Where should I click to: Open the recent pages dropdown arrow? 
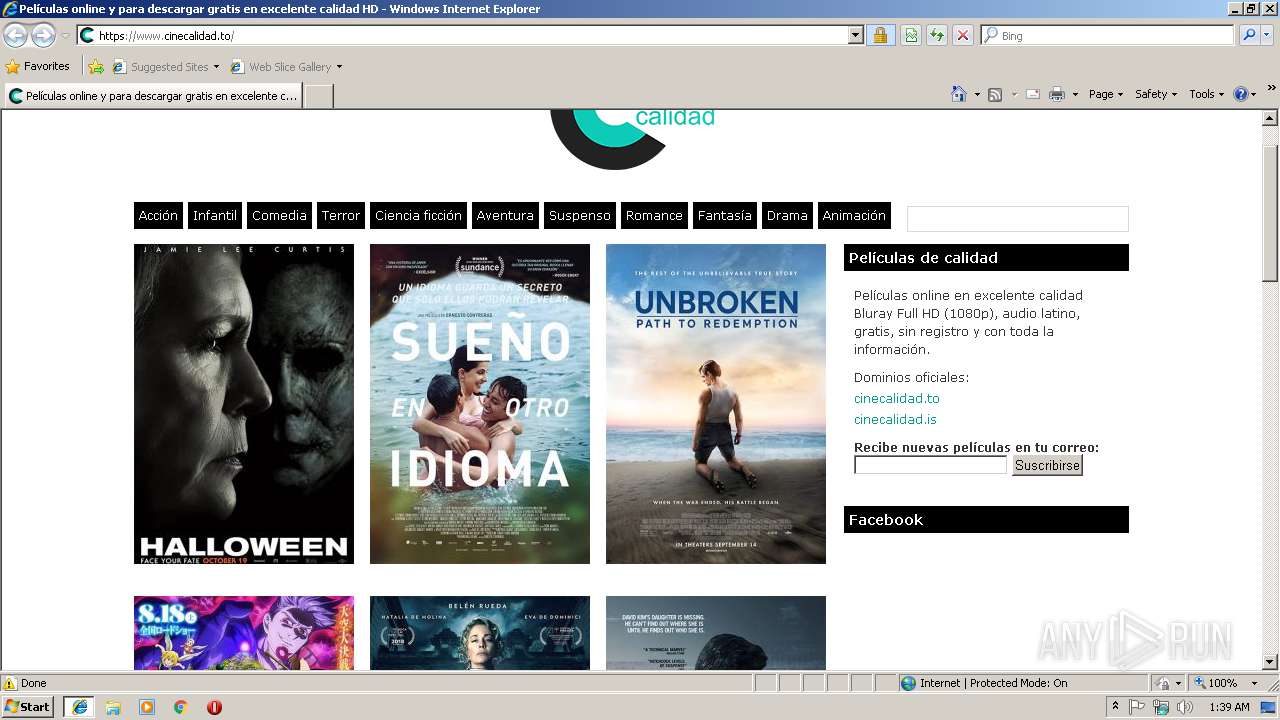[65, 36]
